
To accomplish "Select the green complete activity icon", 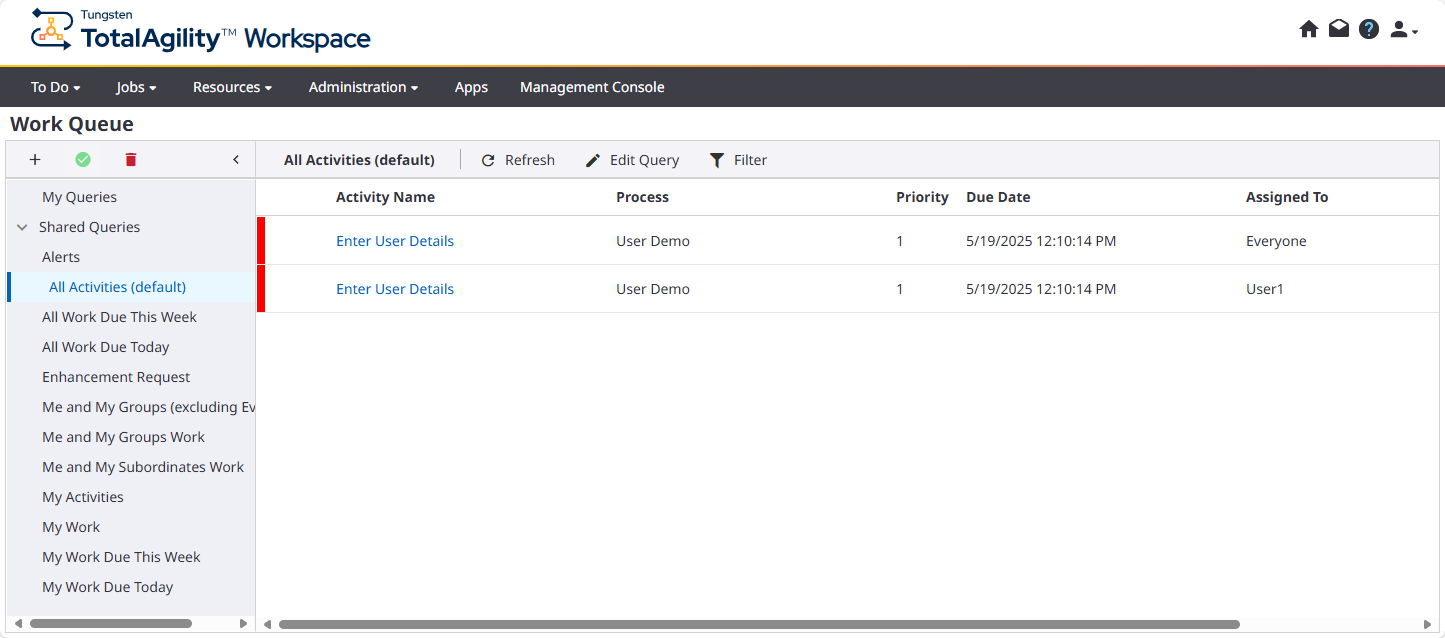I will (83, 159).
